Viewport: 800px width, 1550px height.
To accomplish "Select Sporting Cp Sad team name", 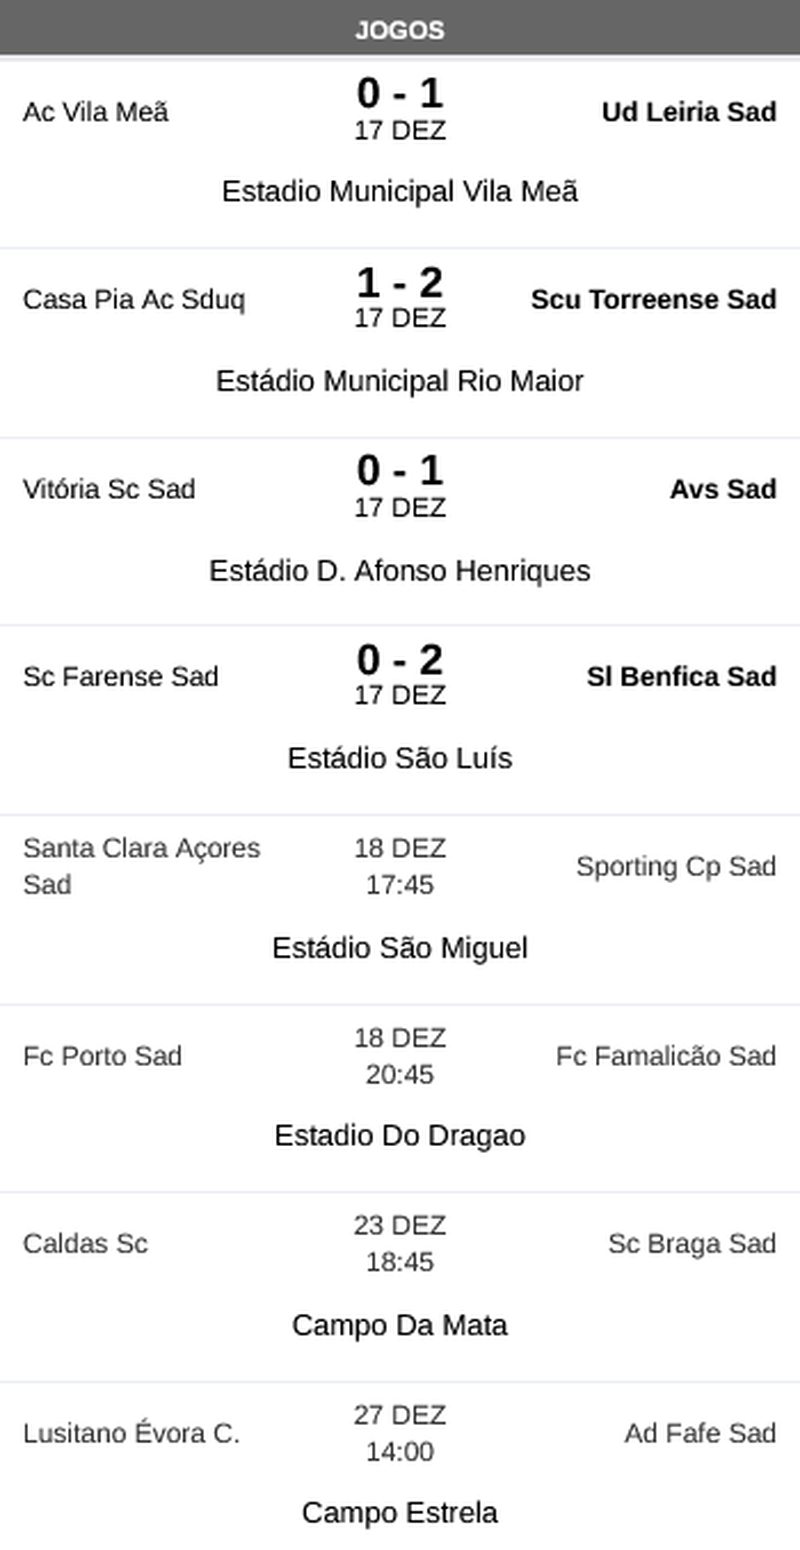I will coord(675,866).
